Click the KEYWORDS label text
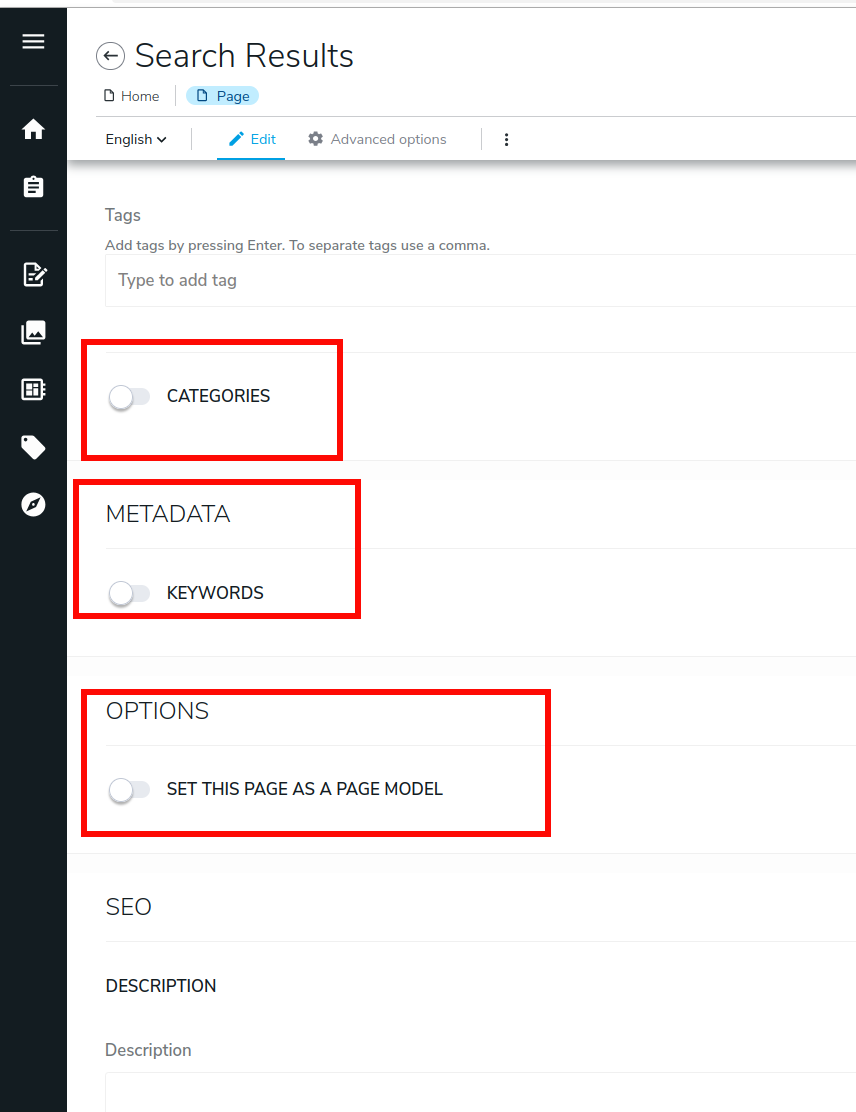Screen dimensions: 856x1112 click(x=215, y=593)
